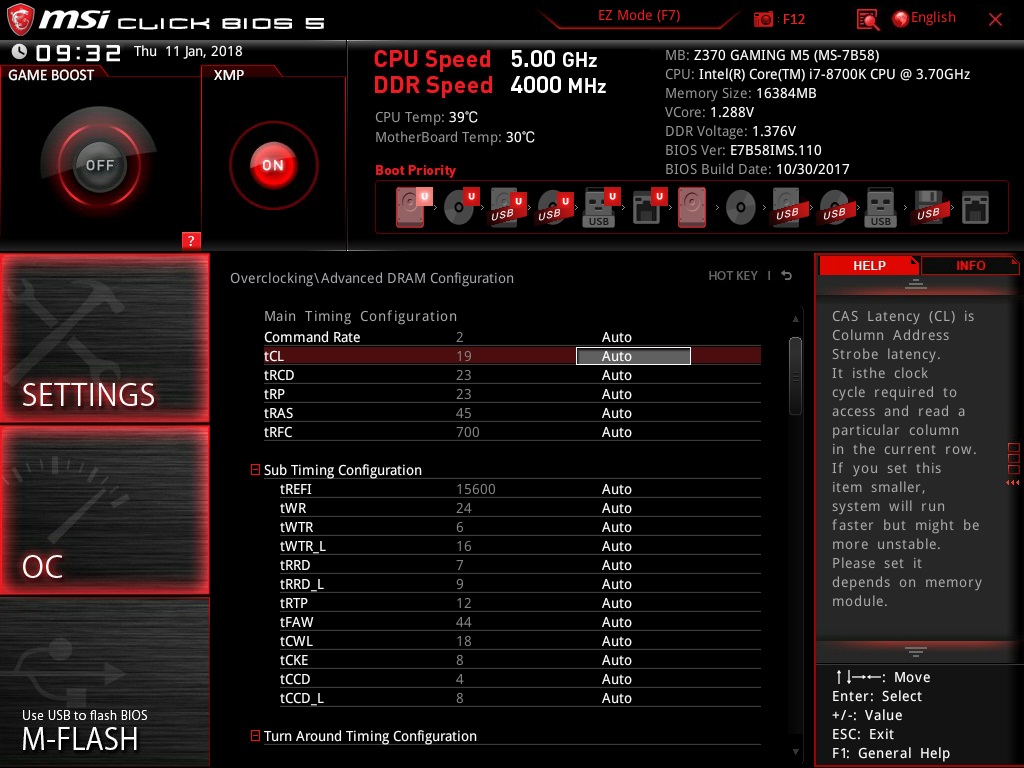The height and width of the screenshot is (768, 1024).
Task: Select the last network boot device icon
Action: (975, 208)
